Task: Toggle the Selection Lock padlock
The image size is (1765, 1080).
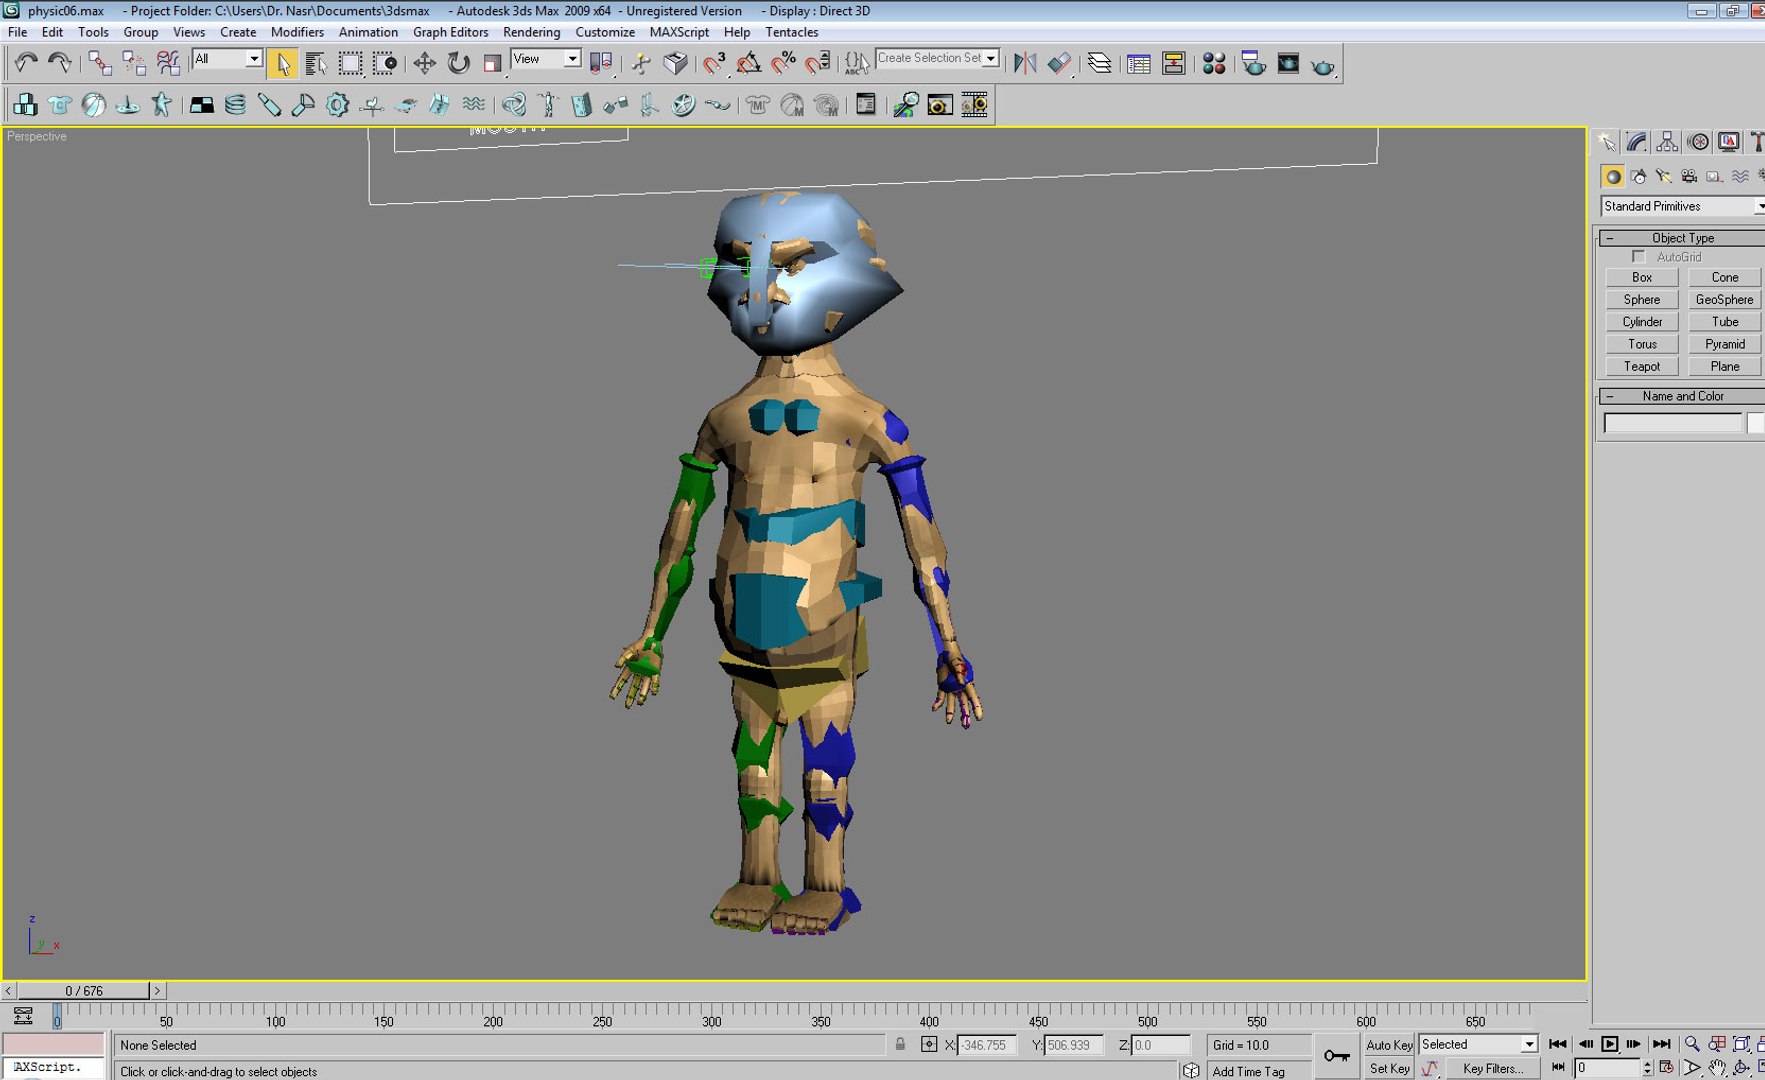Action: (900, 1044)
